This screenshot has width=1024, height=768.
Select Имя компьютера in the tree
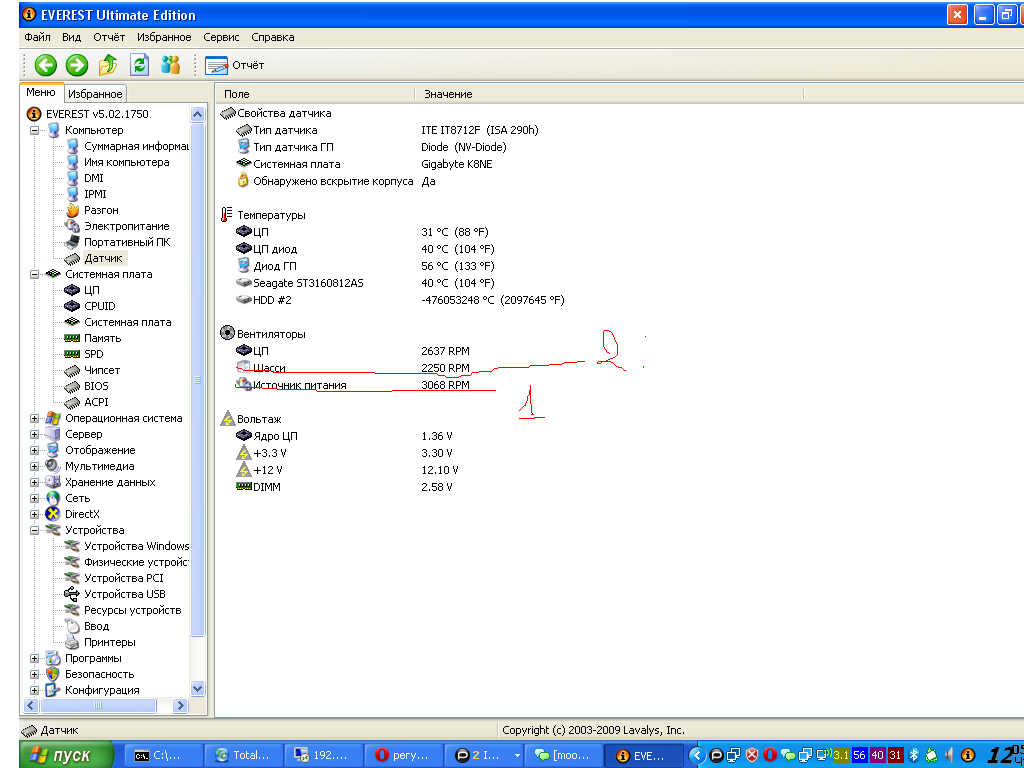[x=126, y=162]
